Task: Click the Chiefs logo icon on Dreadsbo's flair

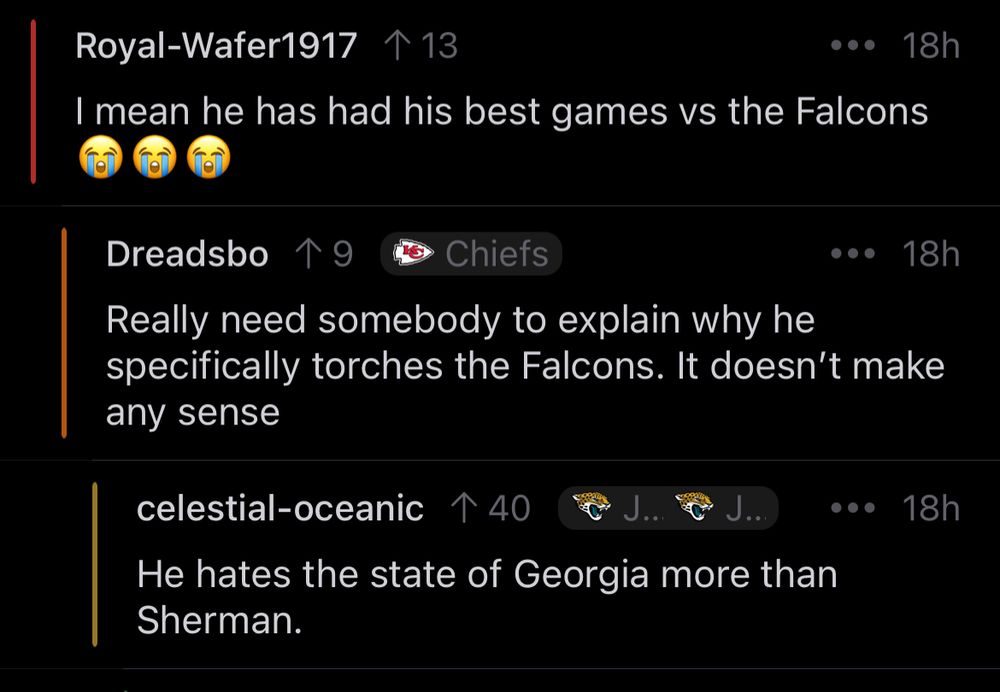Action: tap(413, 254)
